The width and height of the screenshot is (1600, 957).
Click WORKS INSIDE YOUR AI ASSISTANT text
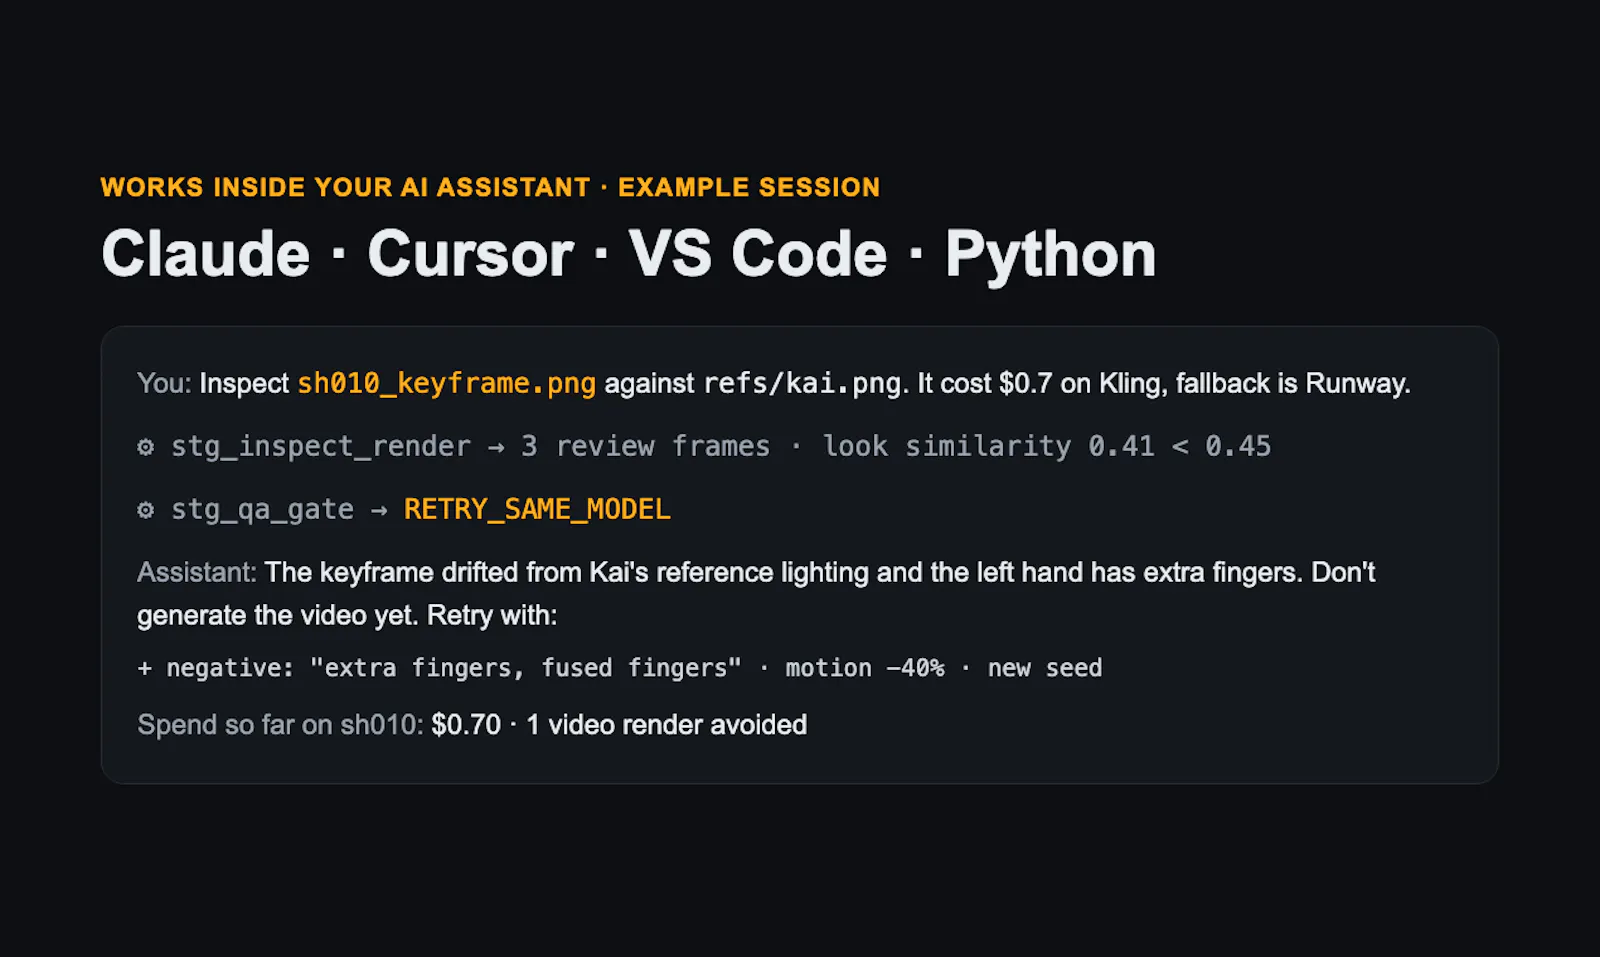coord(346,188)
